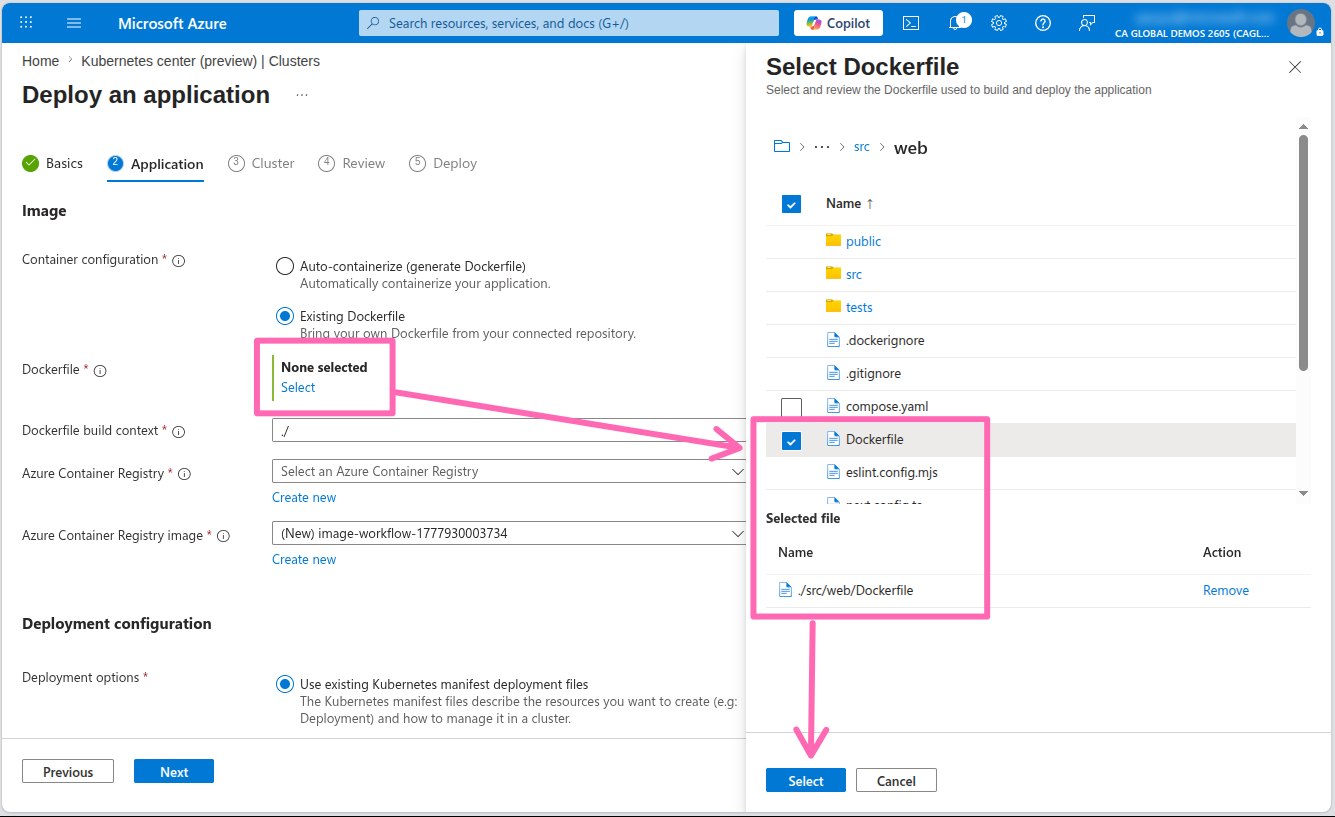Screen dimensions: 1335x817
Task: Click the compose.yaml file name
Action: tap(887, 406)
